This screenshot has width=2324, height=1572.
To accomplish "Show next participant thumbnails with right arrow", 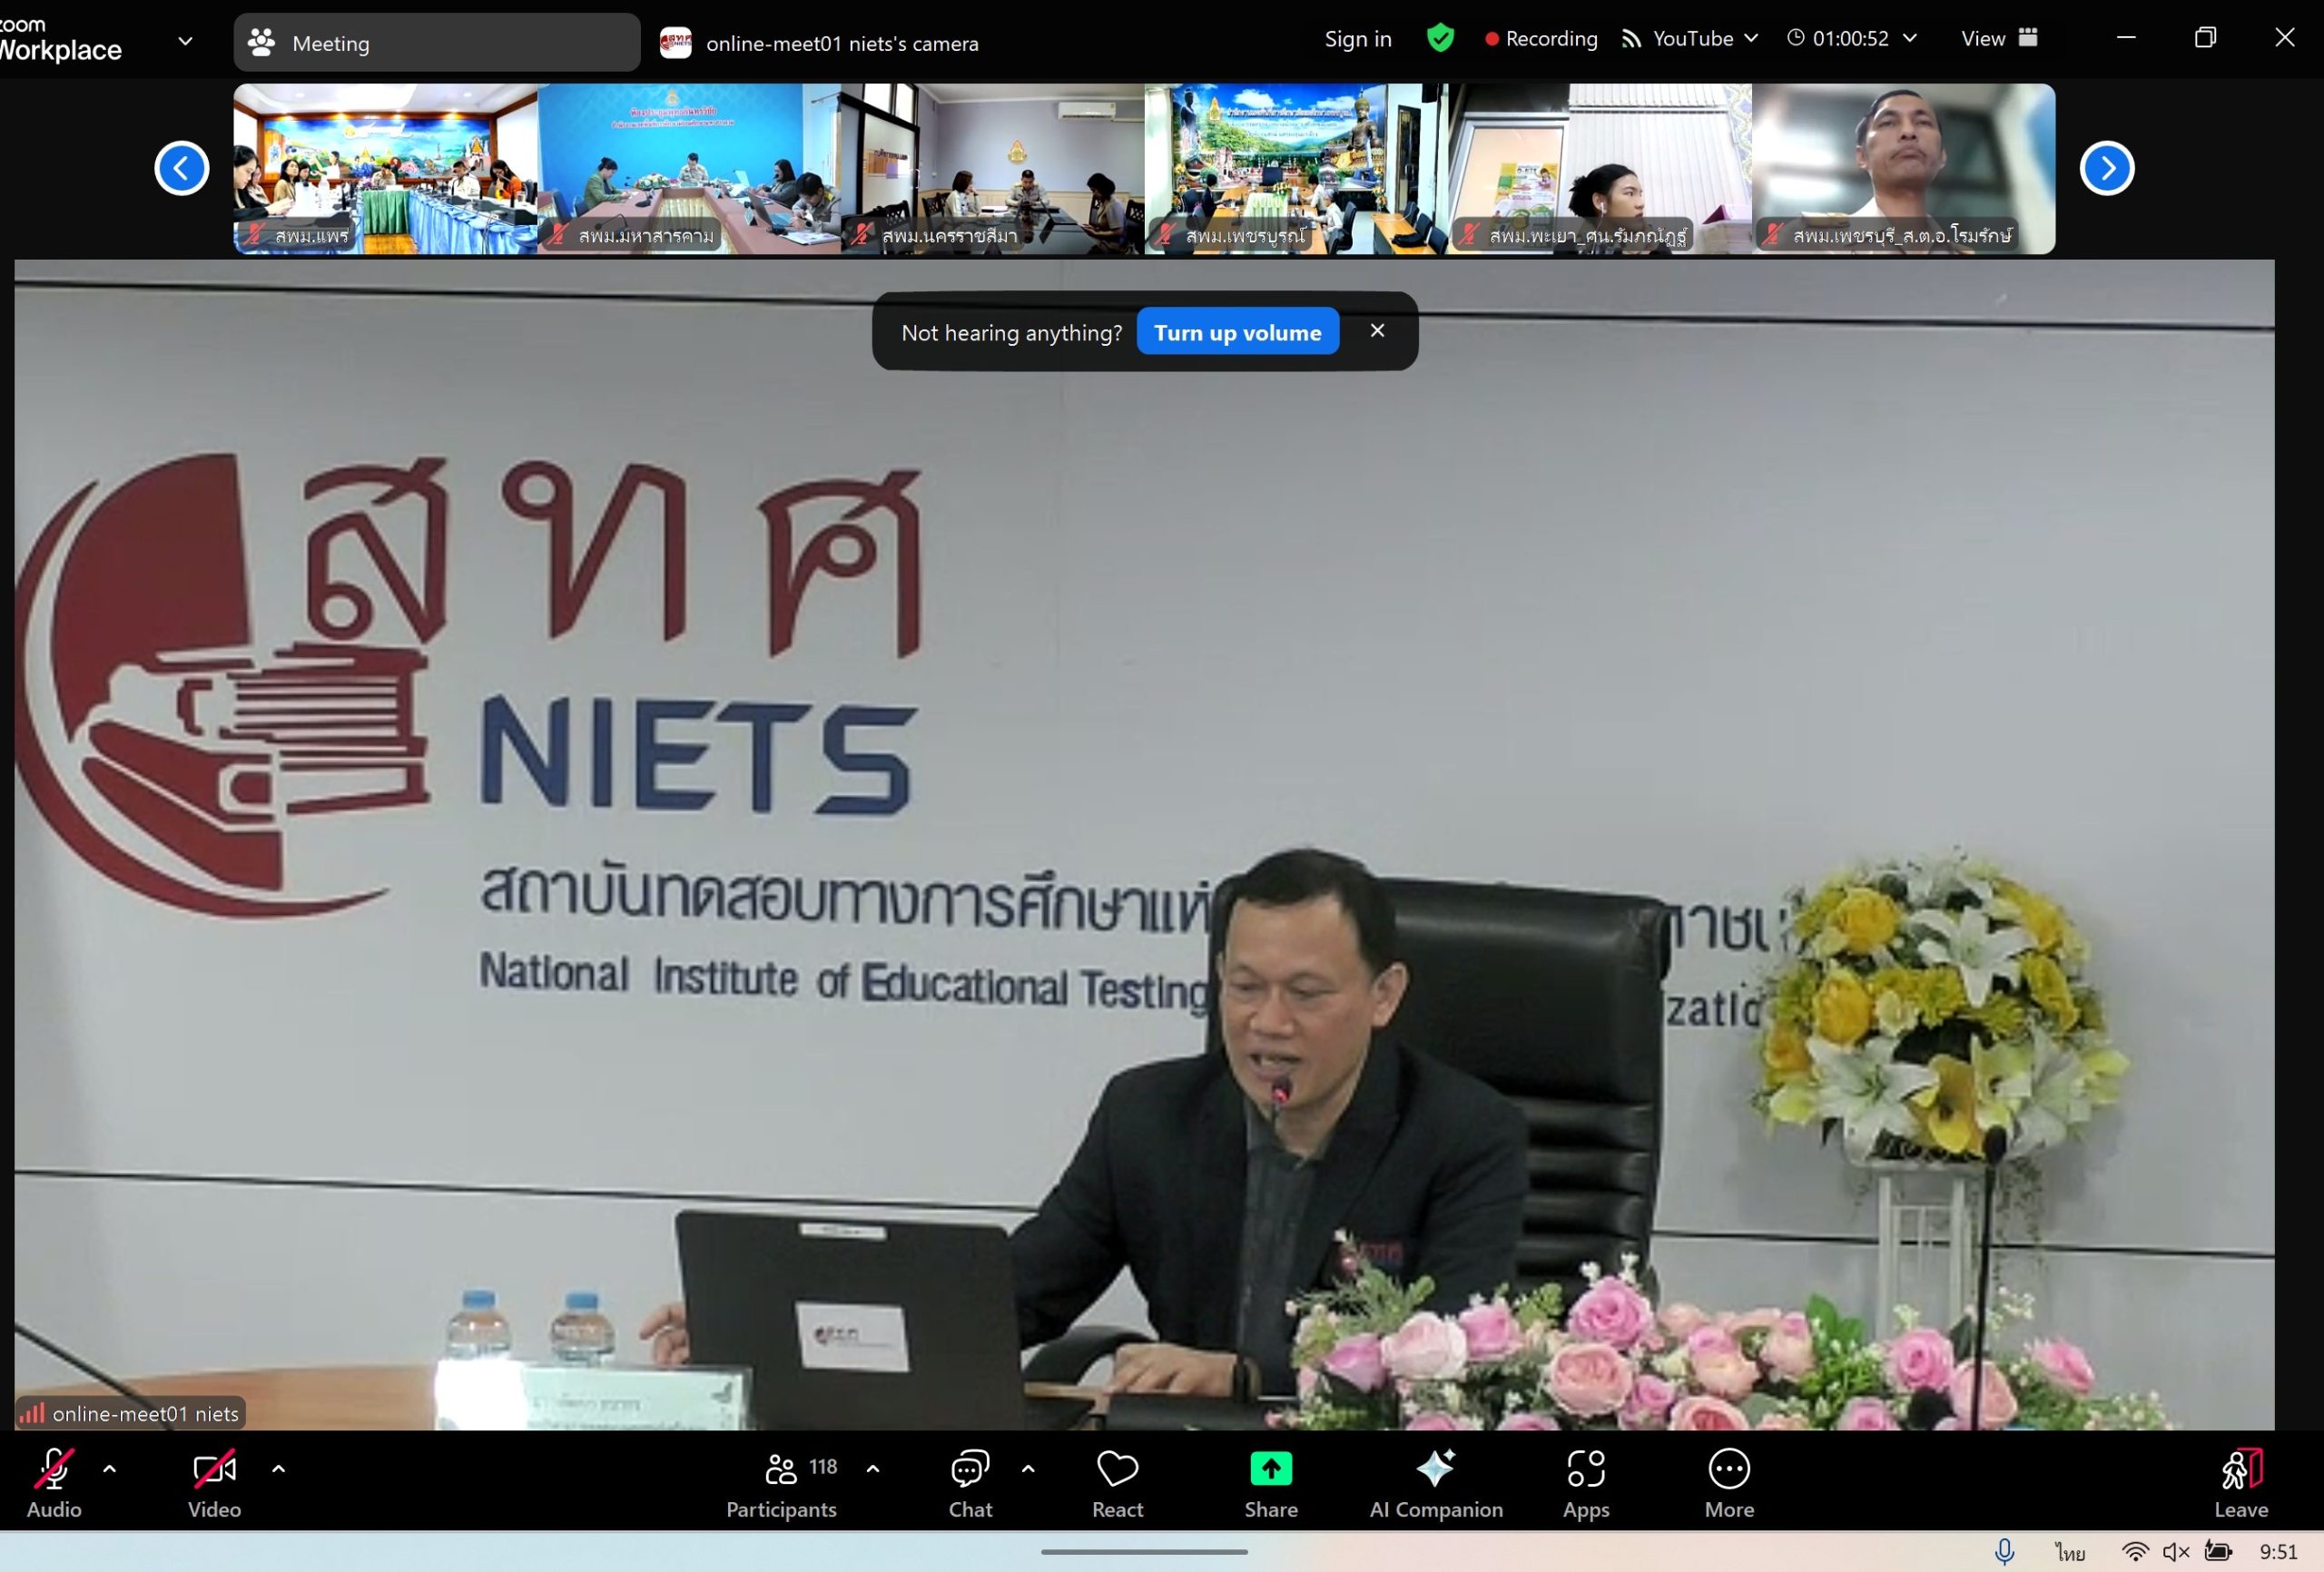I will 2107,168.
